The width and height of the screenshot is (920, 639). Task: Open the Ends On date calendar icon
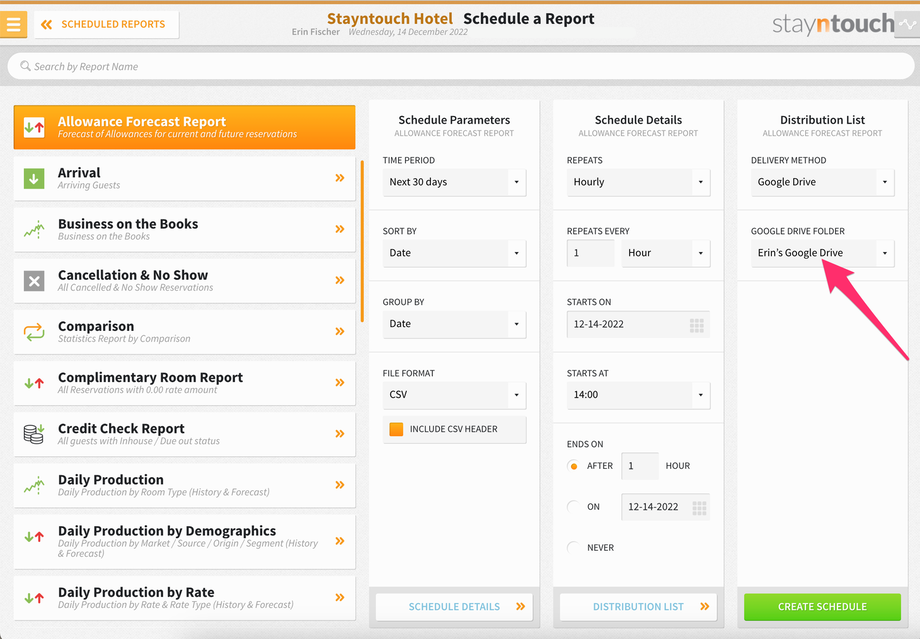tap(699, 508)
